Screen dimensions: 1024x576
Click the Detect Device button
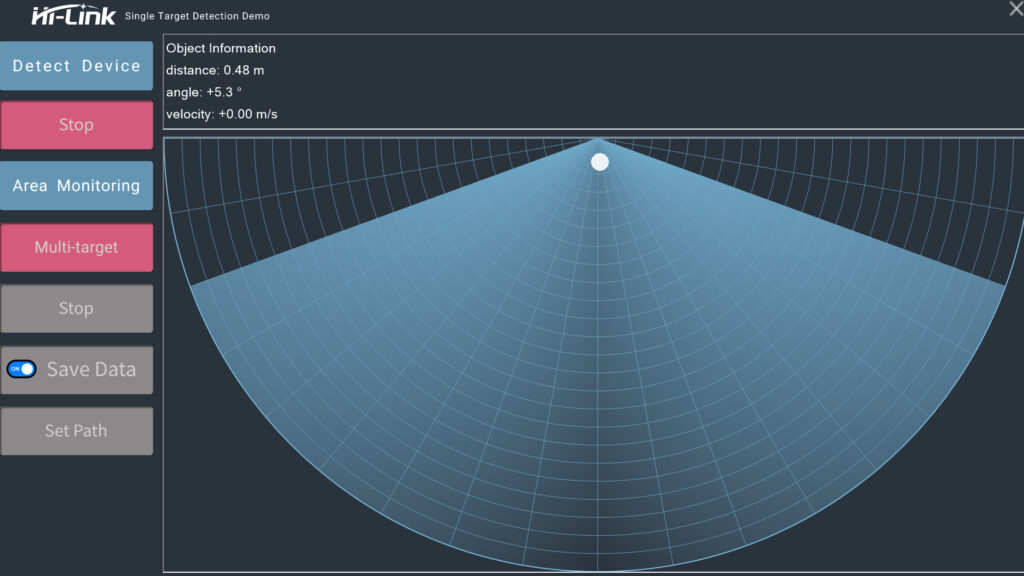click(76, 66)
